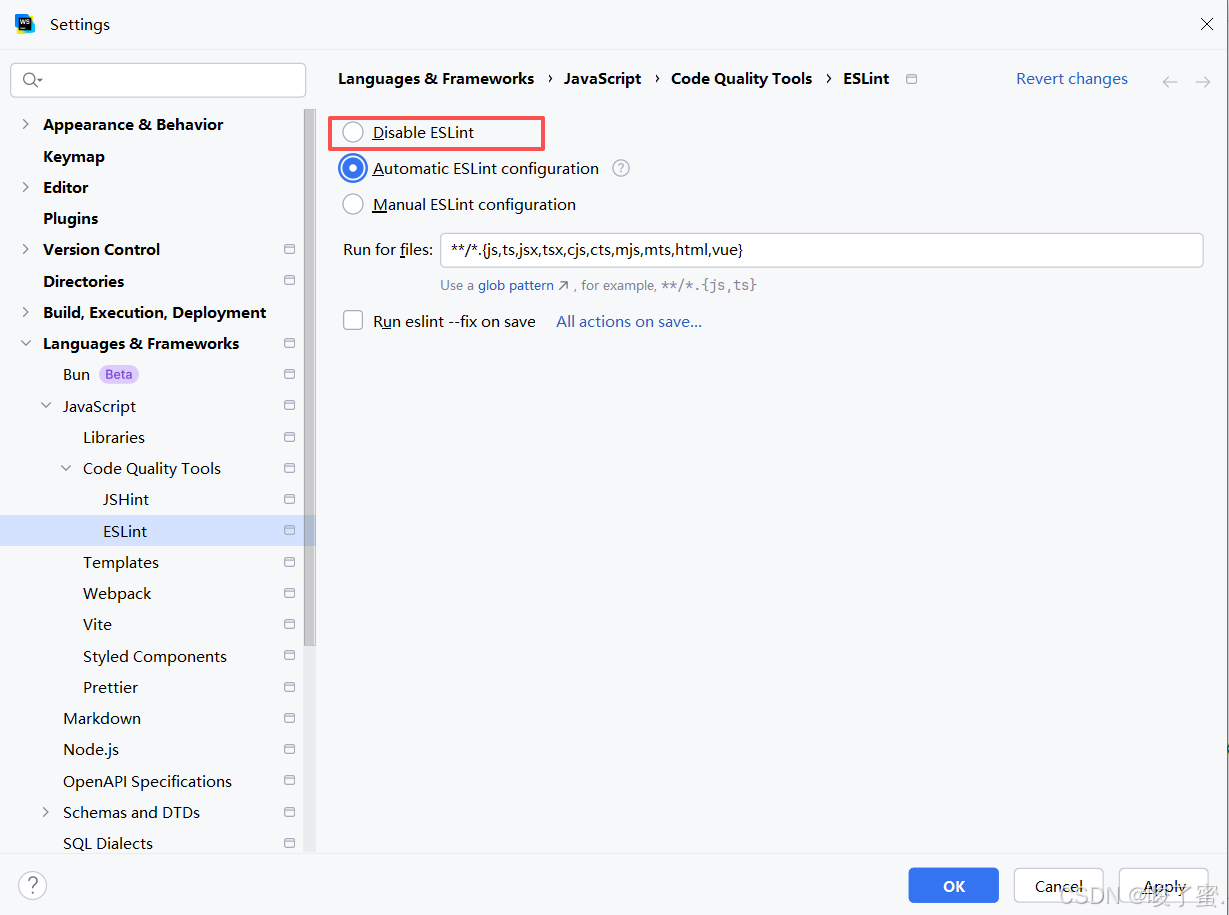Open Node.js settings
The image size is (1229, 915).
pos(91,749)
